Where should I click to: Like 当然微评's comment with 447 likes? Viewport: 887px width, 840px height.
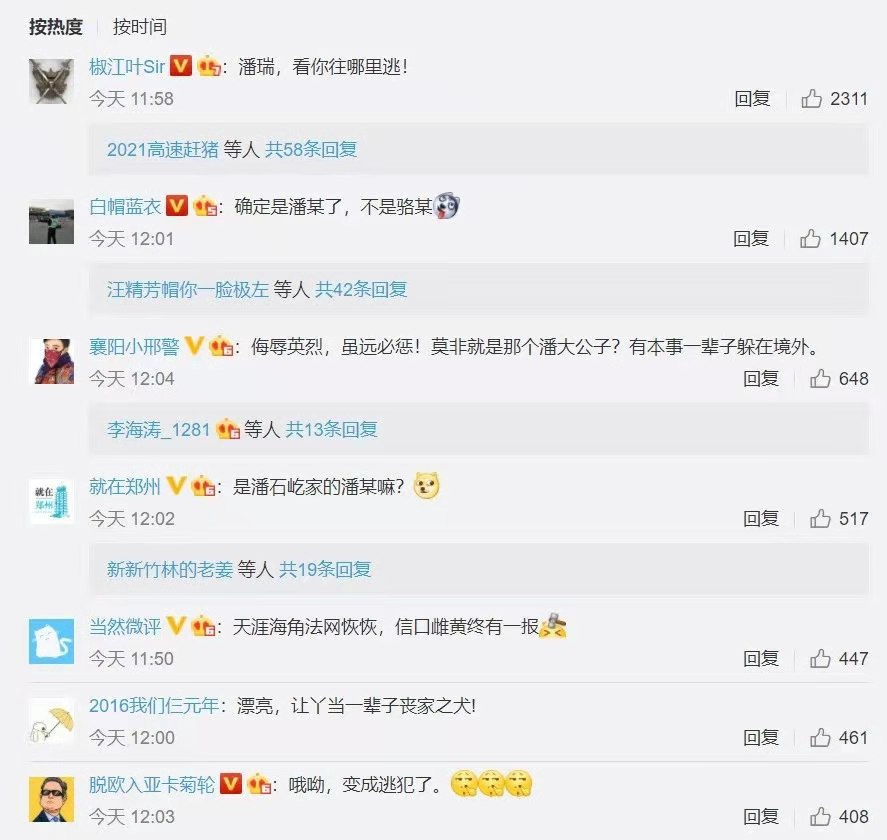[820, 658]
